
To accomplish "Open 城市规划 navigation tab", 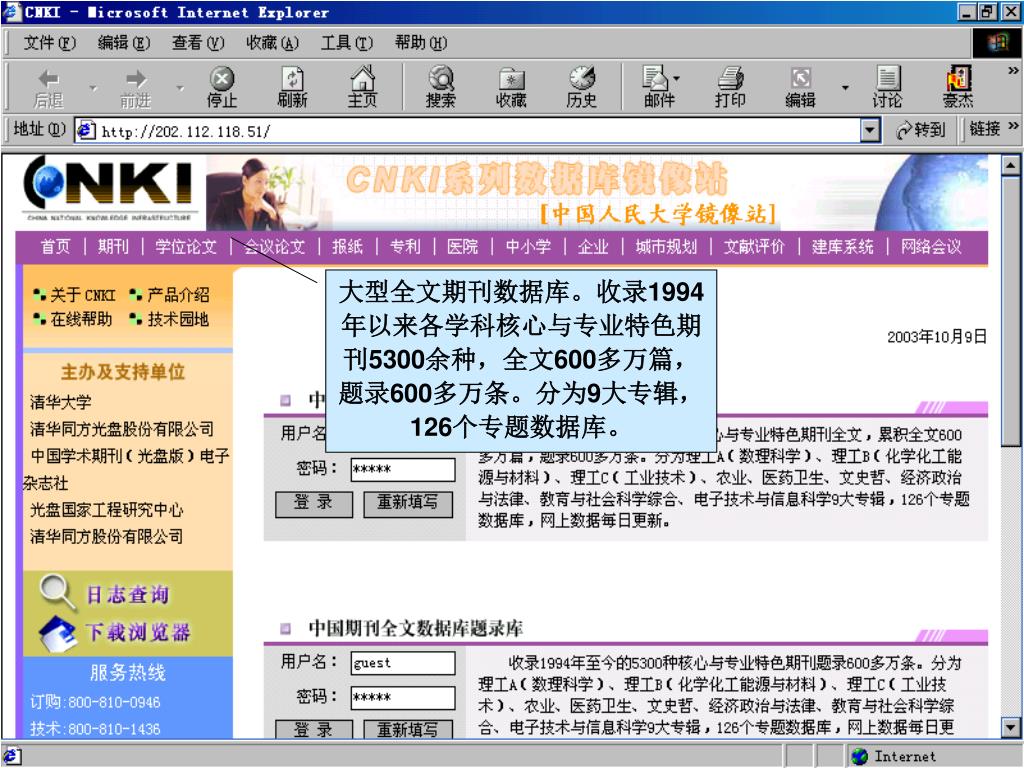I will tap(666, 246).
